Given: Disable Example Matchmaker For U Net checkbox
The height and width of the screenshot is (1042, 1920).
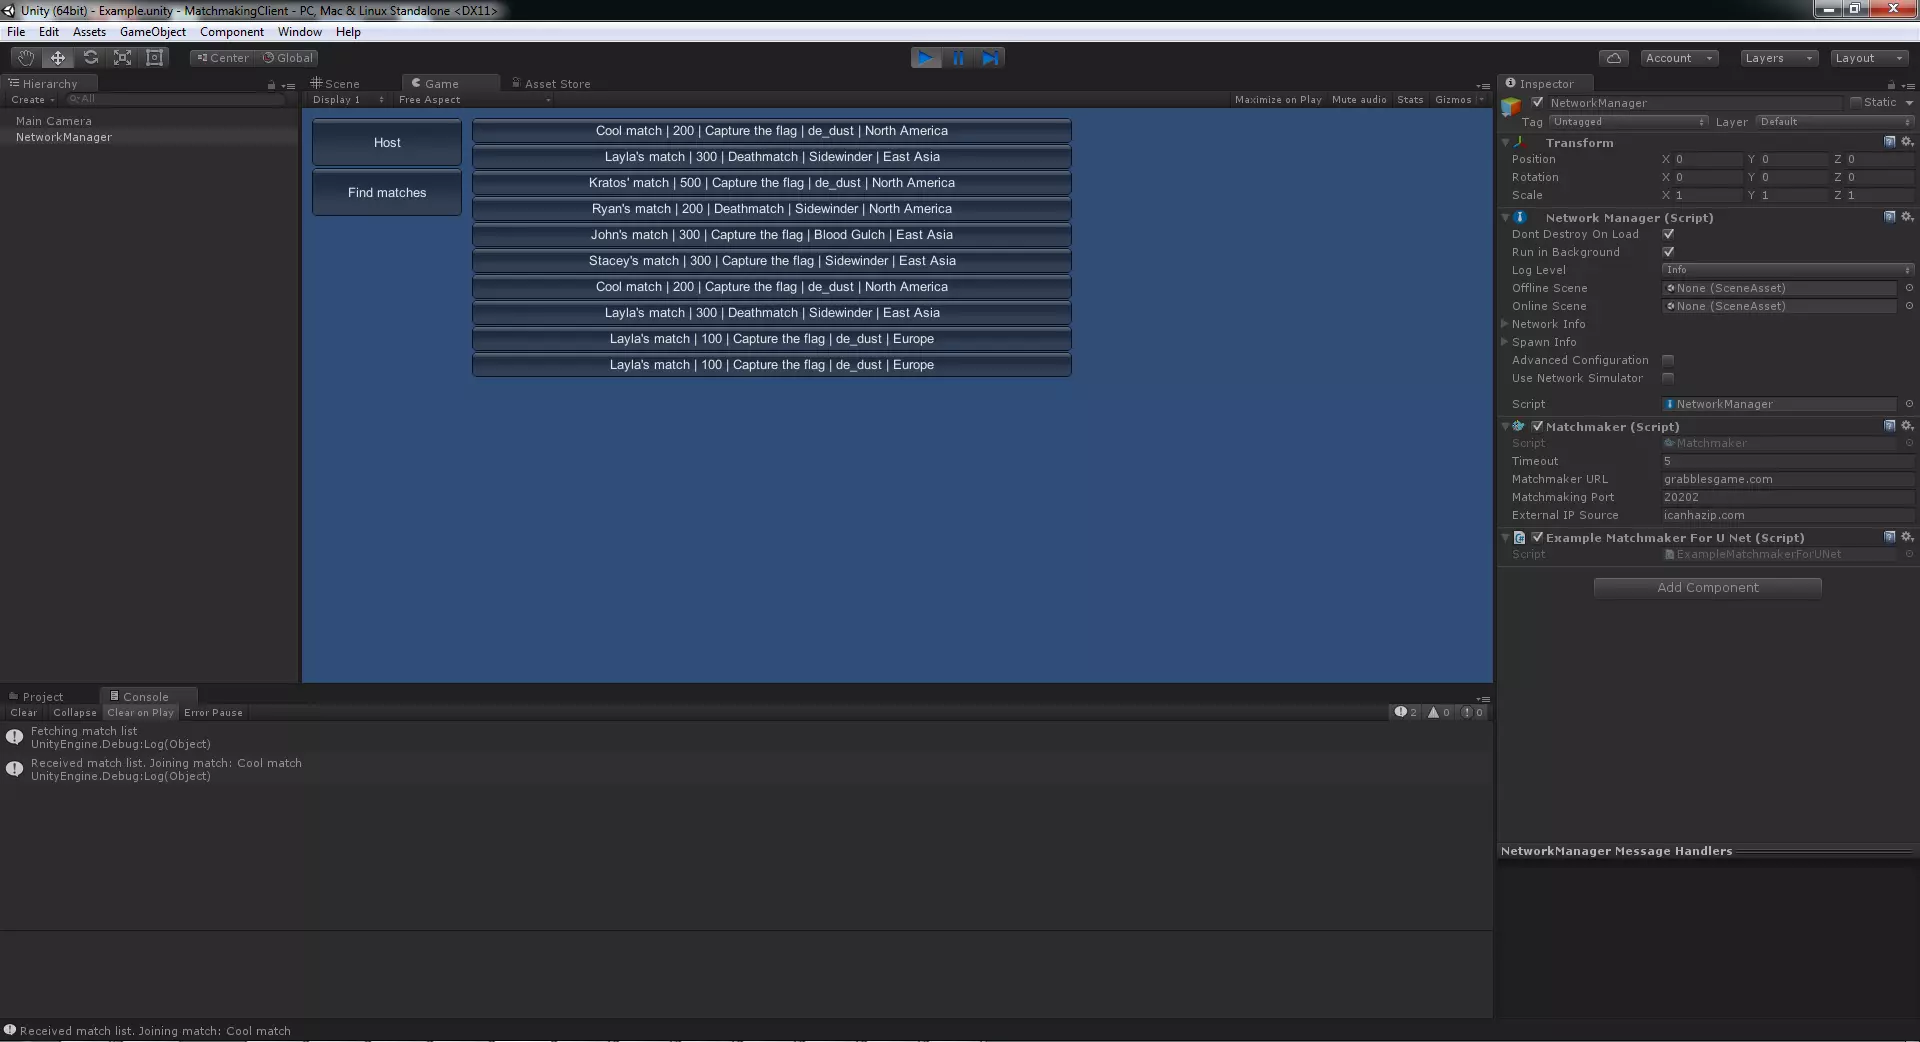Looking at the screenshot, I should 1537,537.
